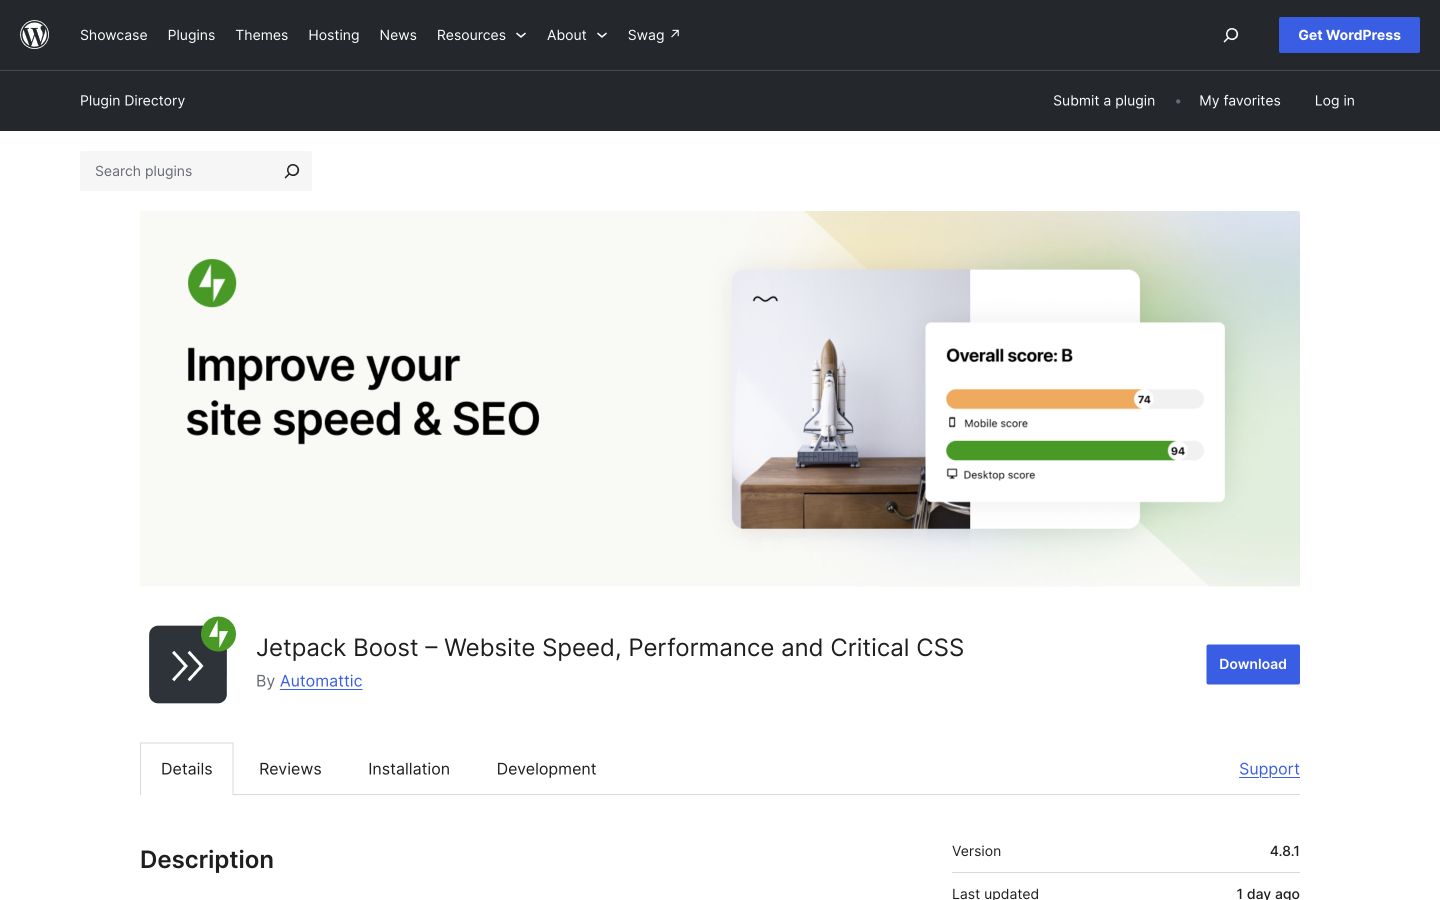Viewport: 1440px width, 900px height.
Task: Click Log in
Action: pyautogui.click(x=1335, y=101)
